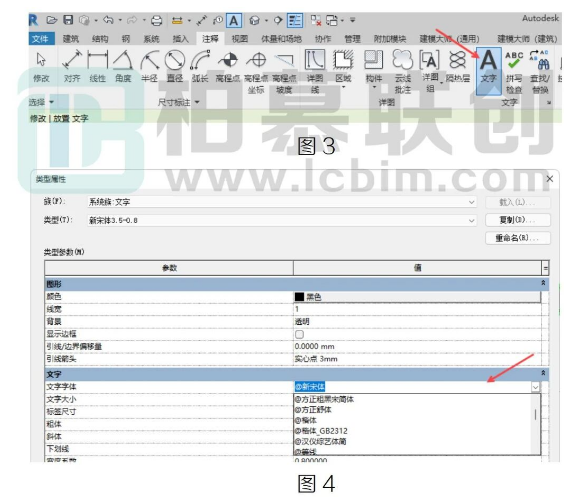Screen dimensions: 564x497
Task: Open the default 3D view icon
Action: point(254,20)
